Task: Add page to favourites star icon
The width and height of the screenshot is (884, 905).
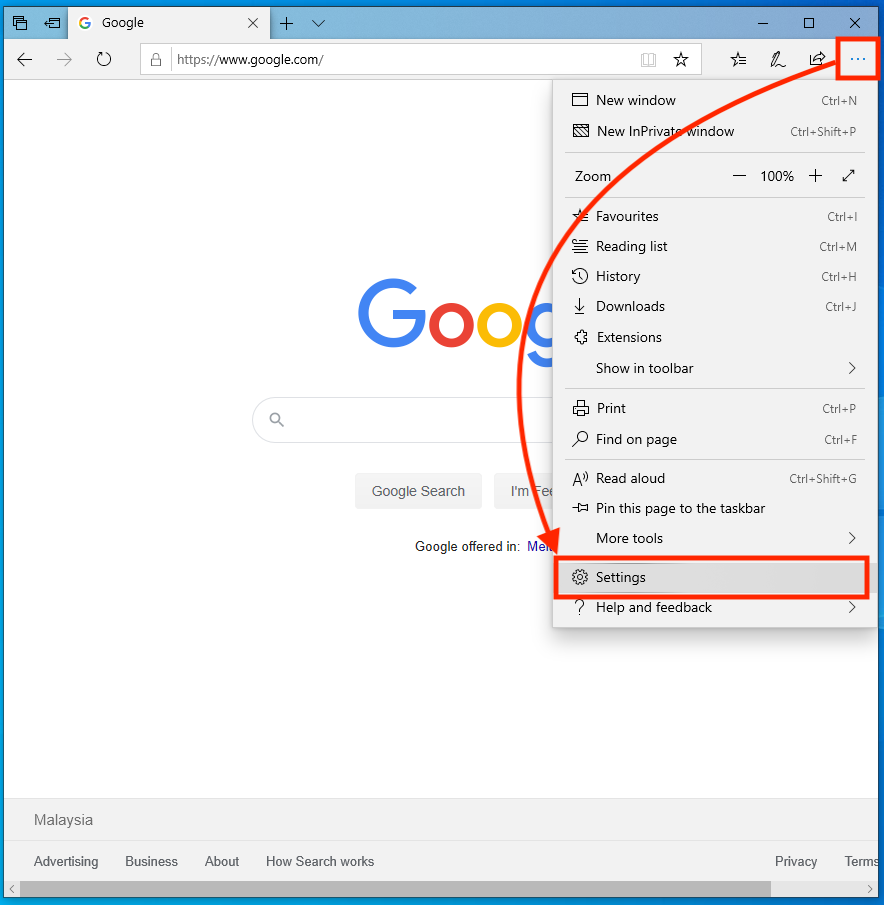Action: [x=681, y=60]
